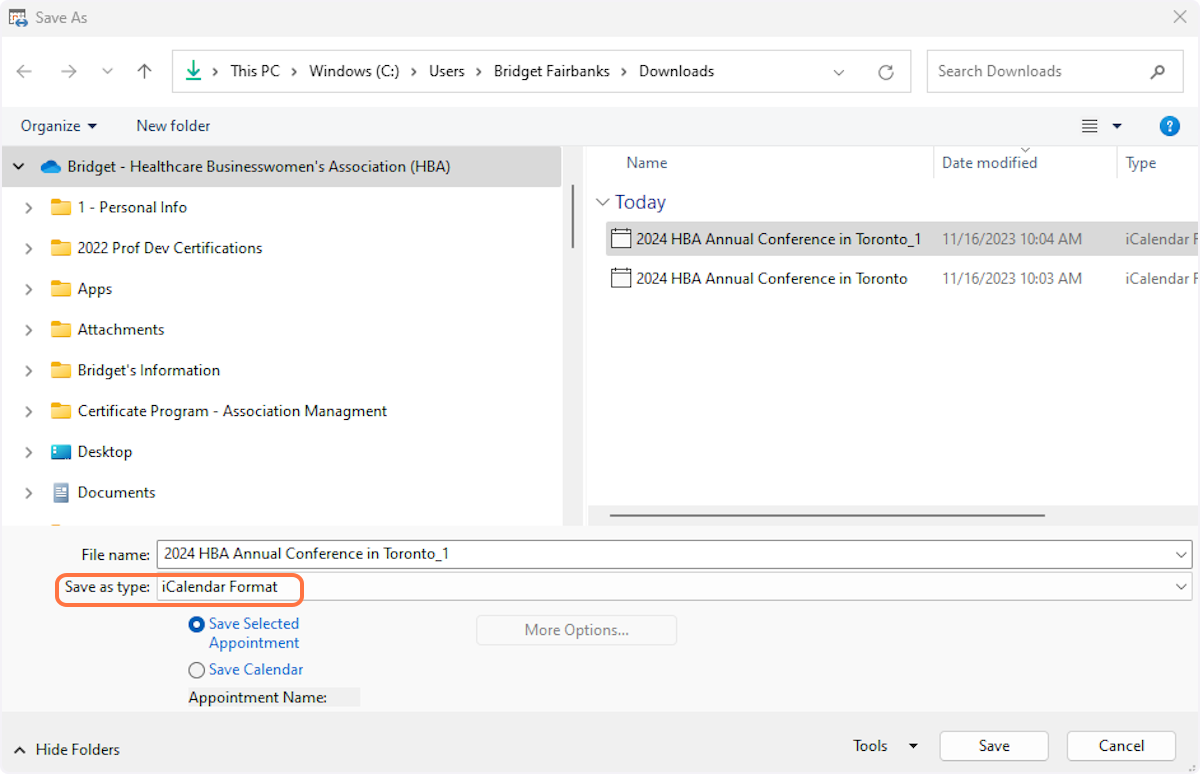The image size is (1200, 774).
Task: Expand the Desktop tree item
Action: click(x=29, y=452)
